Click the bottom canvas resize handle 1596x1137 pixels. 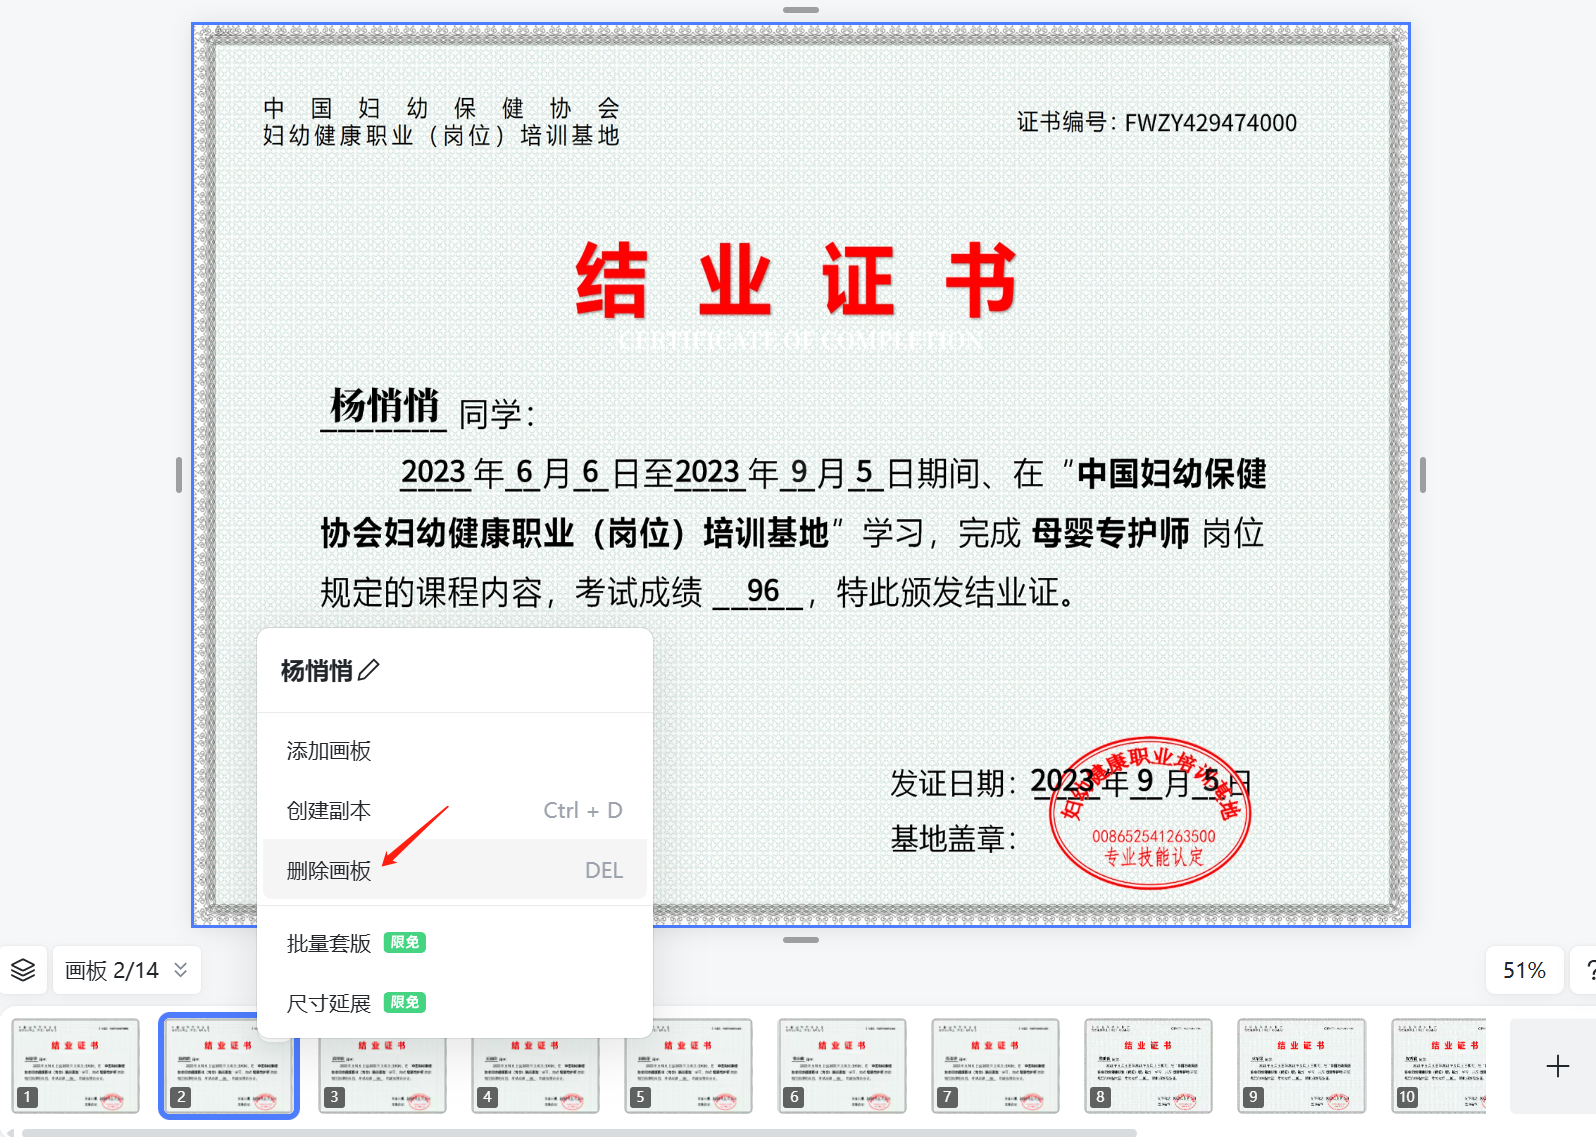tap(801, 940)
